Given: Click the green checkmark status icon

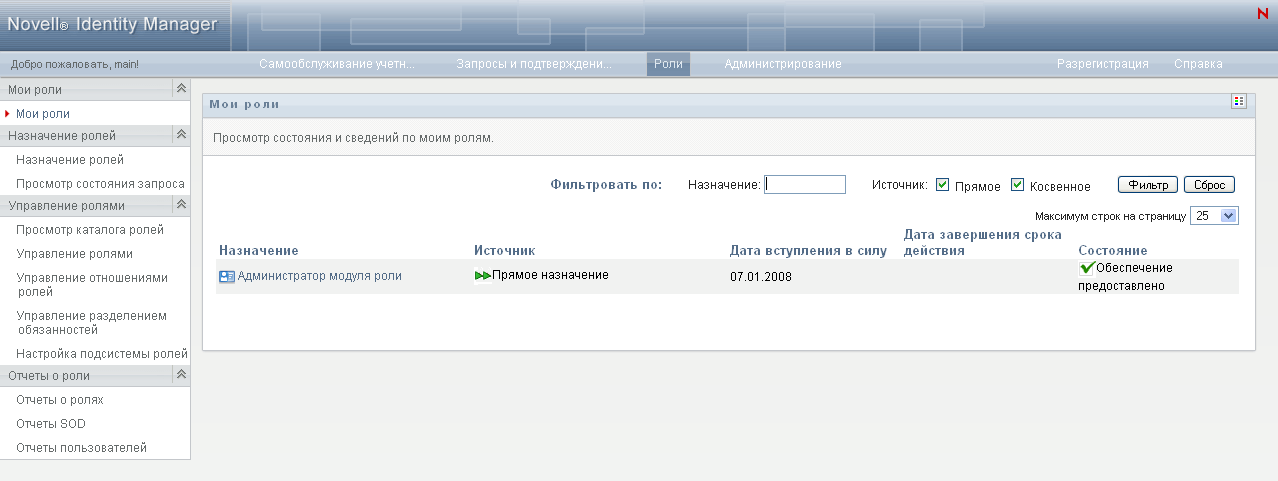Looking at the screenshot, I should coord(1087,268).
